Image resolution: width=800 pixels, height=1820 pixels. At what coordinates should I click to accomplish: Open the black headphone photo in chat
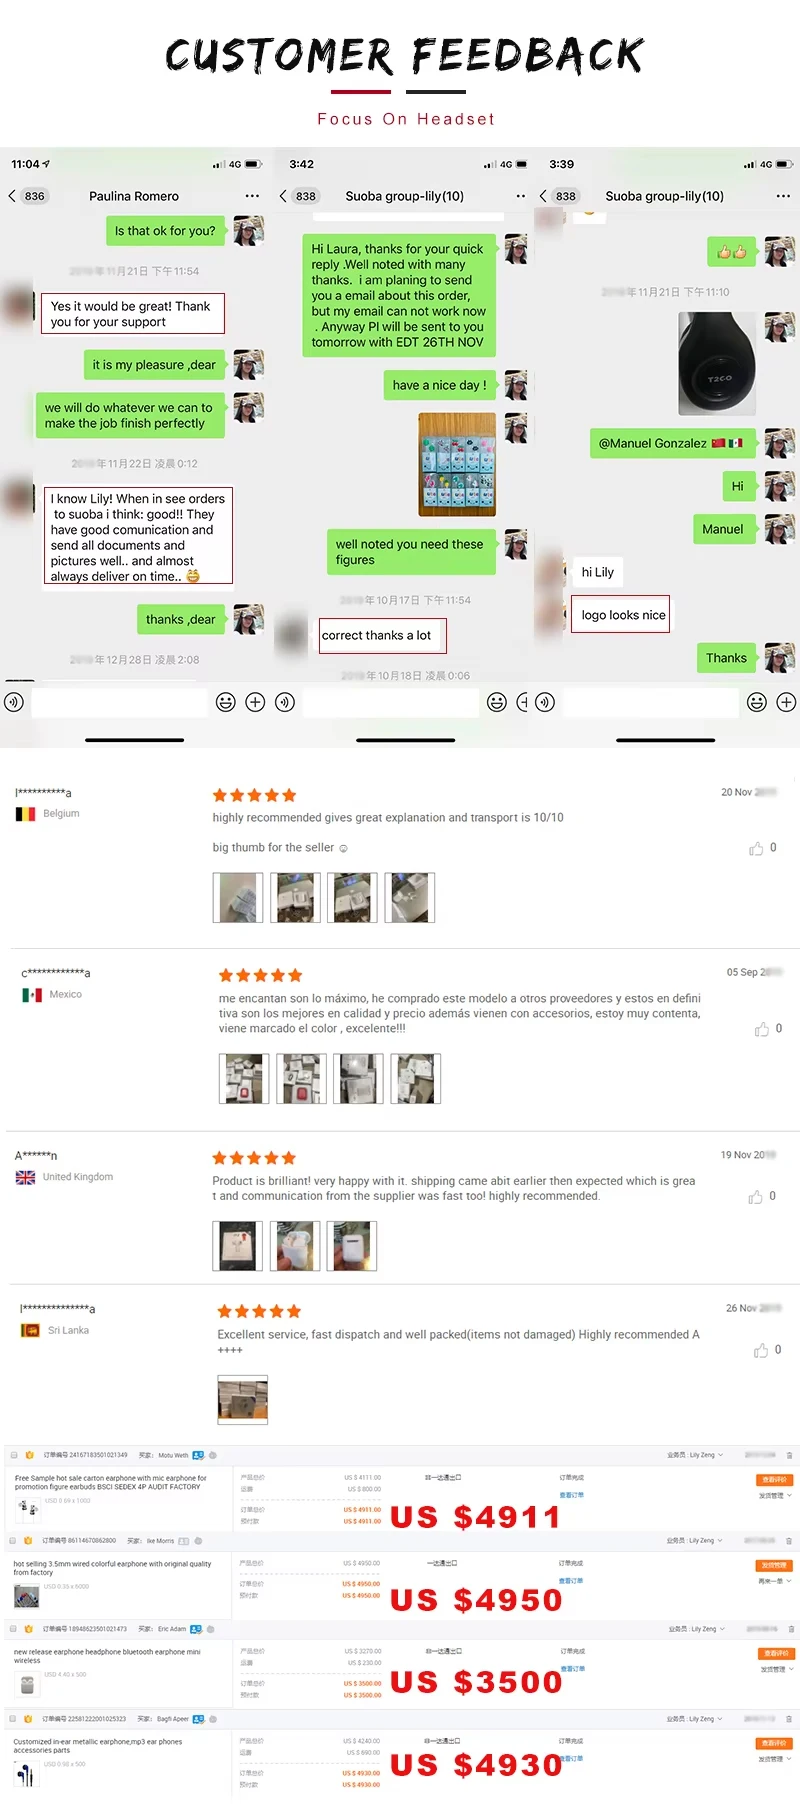717,364
